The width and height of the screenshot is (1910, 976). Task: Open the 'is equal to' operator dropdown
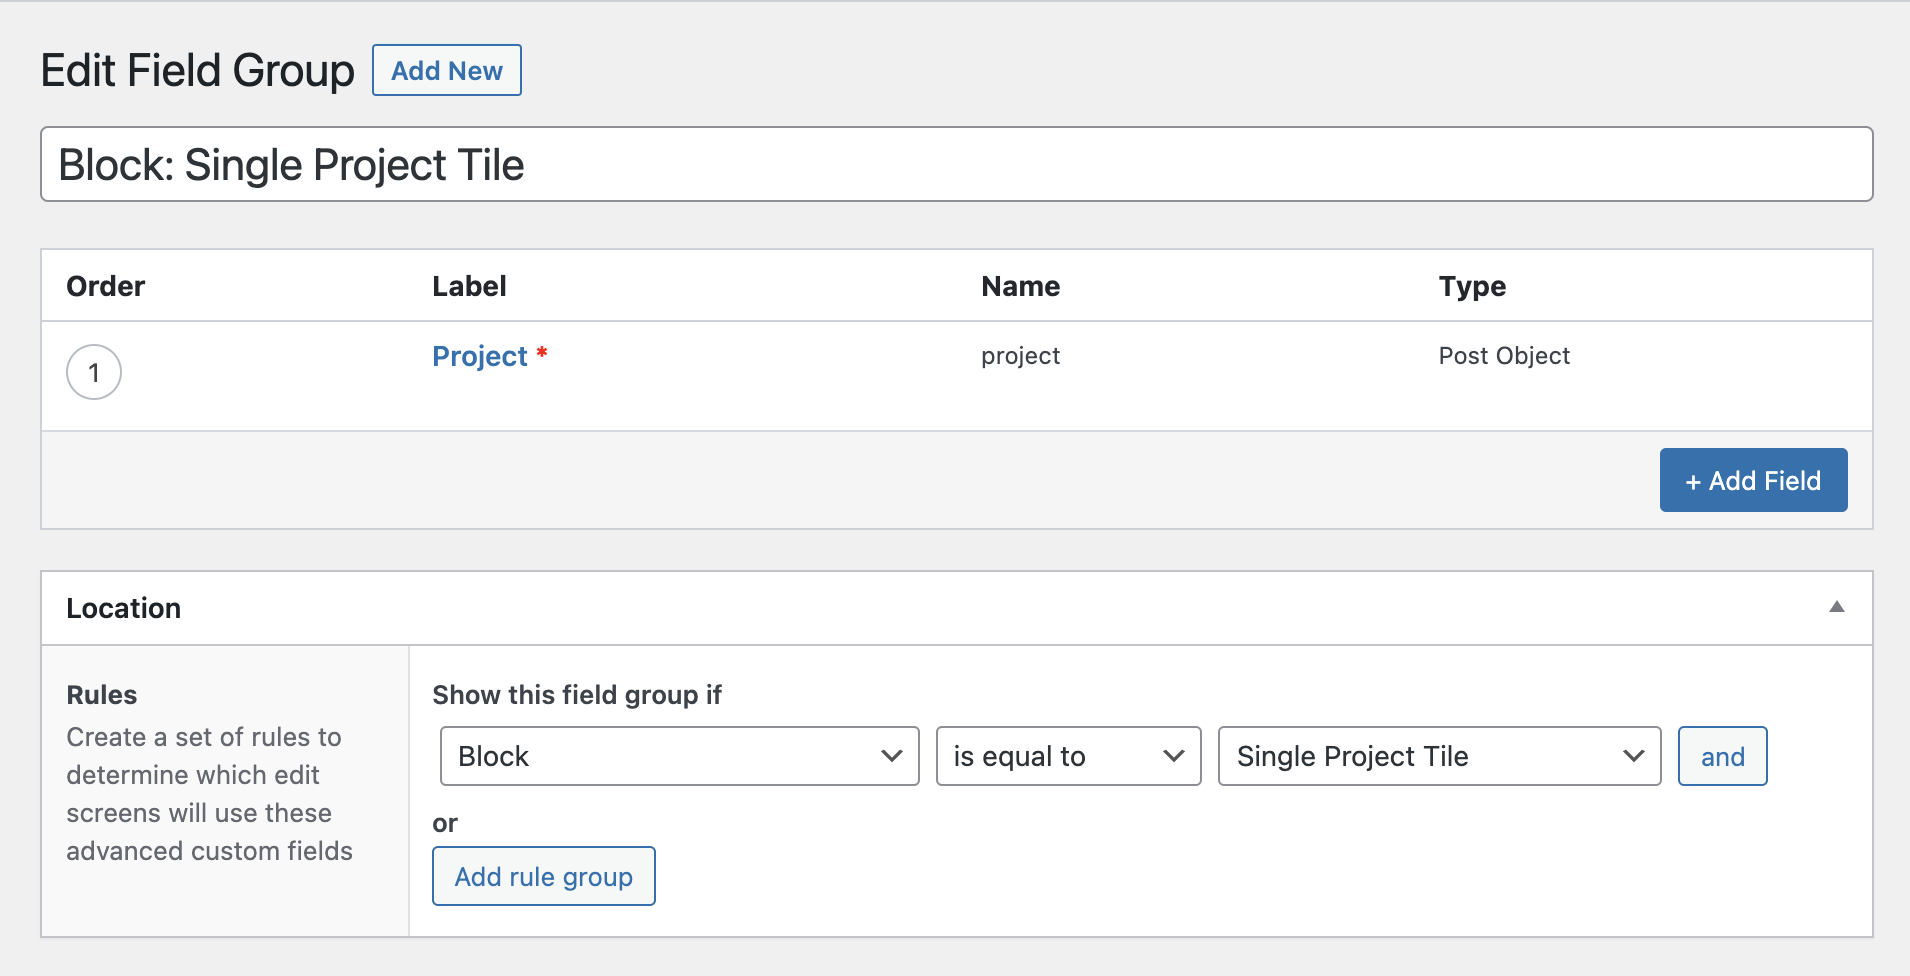[1066, 756]
